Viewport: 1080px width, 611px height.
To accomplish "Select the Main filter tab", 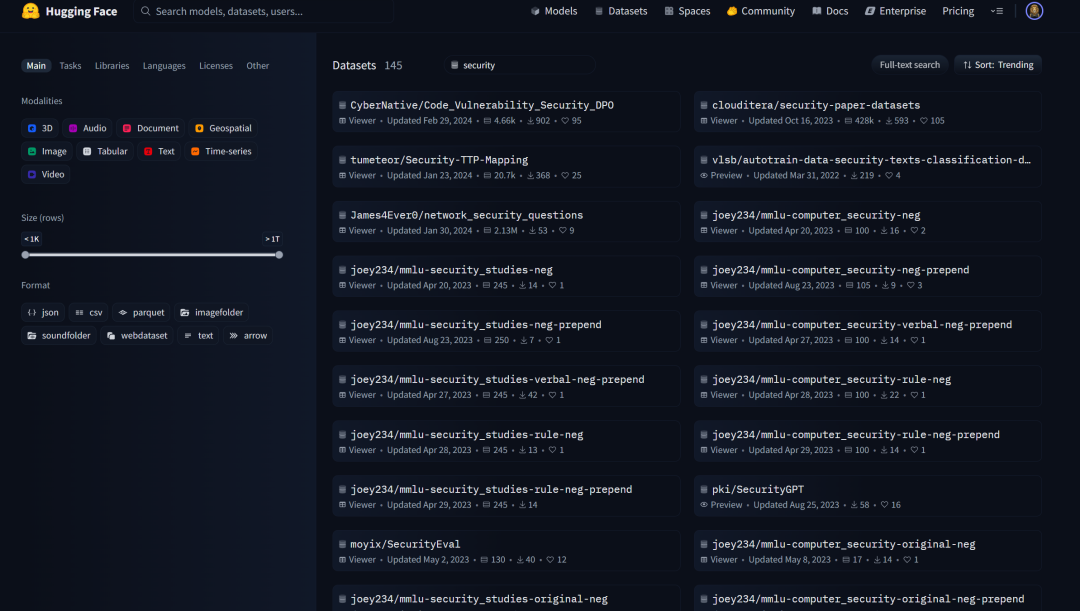I will tap(36, 65).
